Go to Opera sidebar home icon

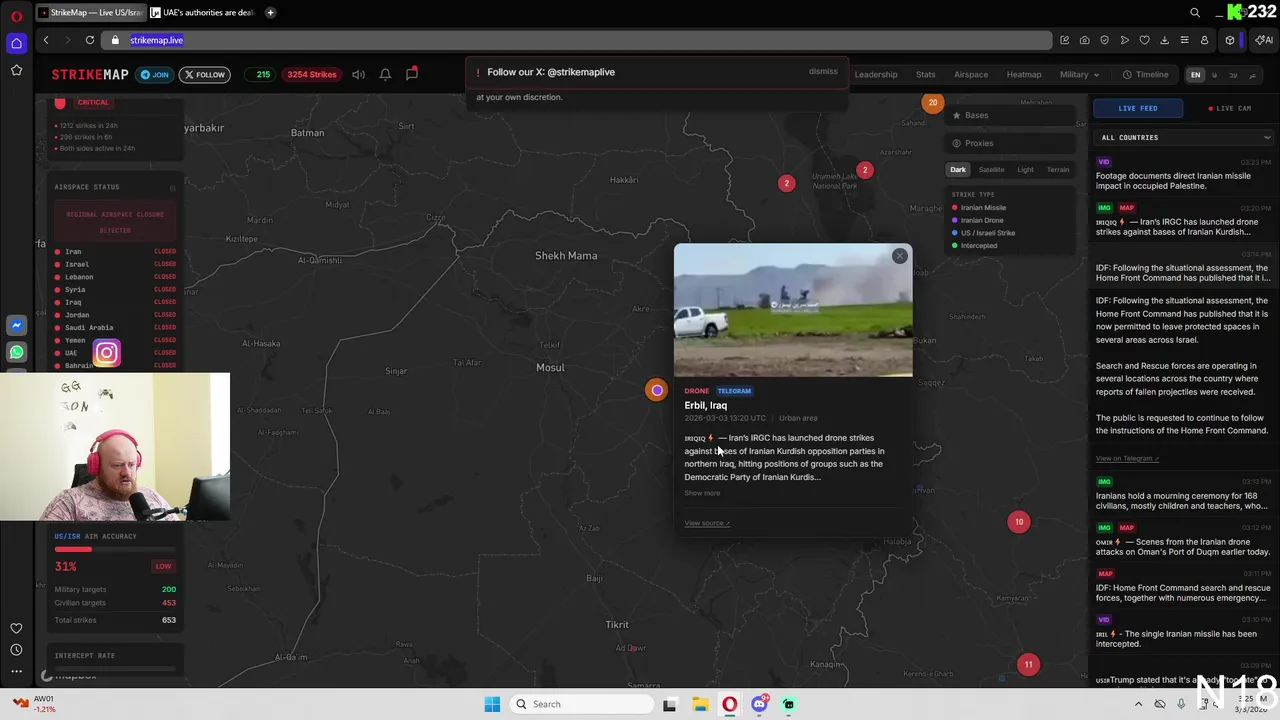coord(16,43)
